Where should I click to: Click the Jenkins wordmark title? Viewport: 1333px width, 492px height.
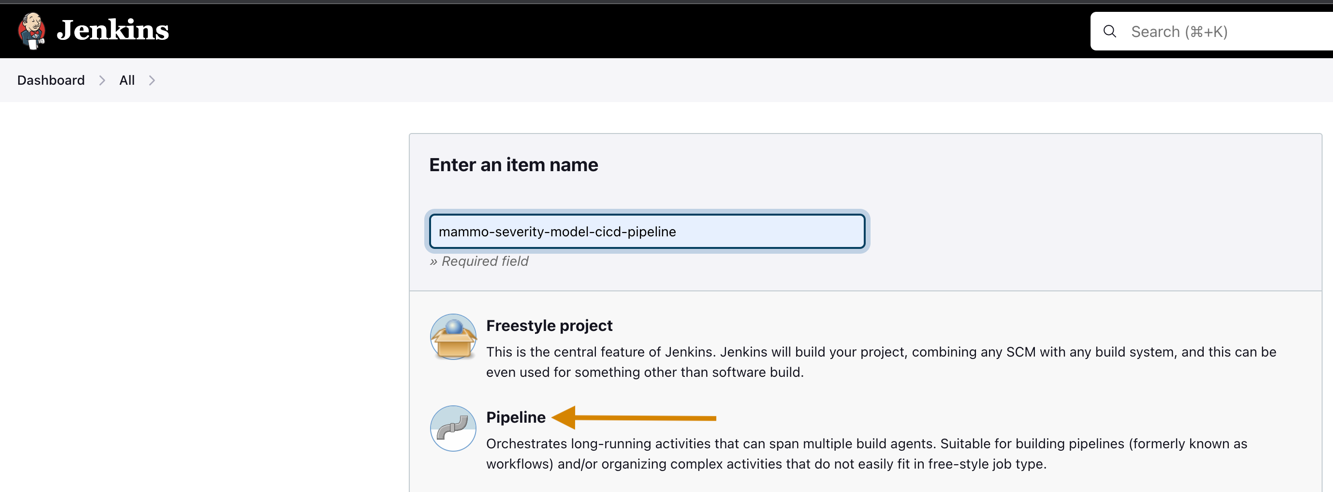point(112,31)
